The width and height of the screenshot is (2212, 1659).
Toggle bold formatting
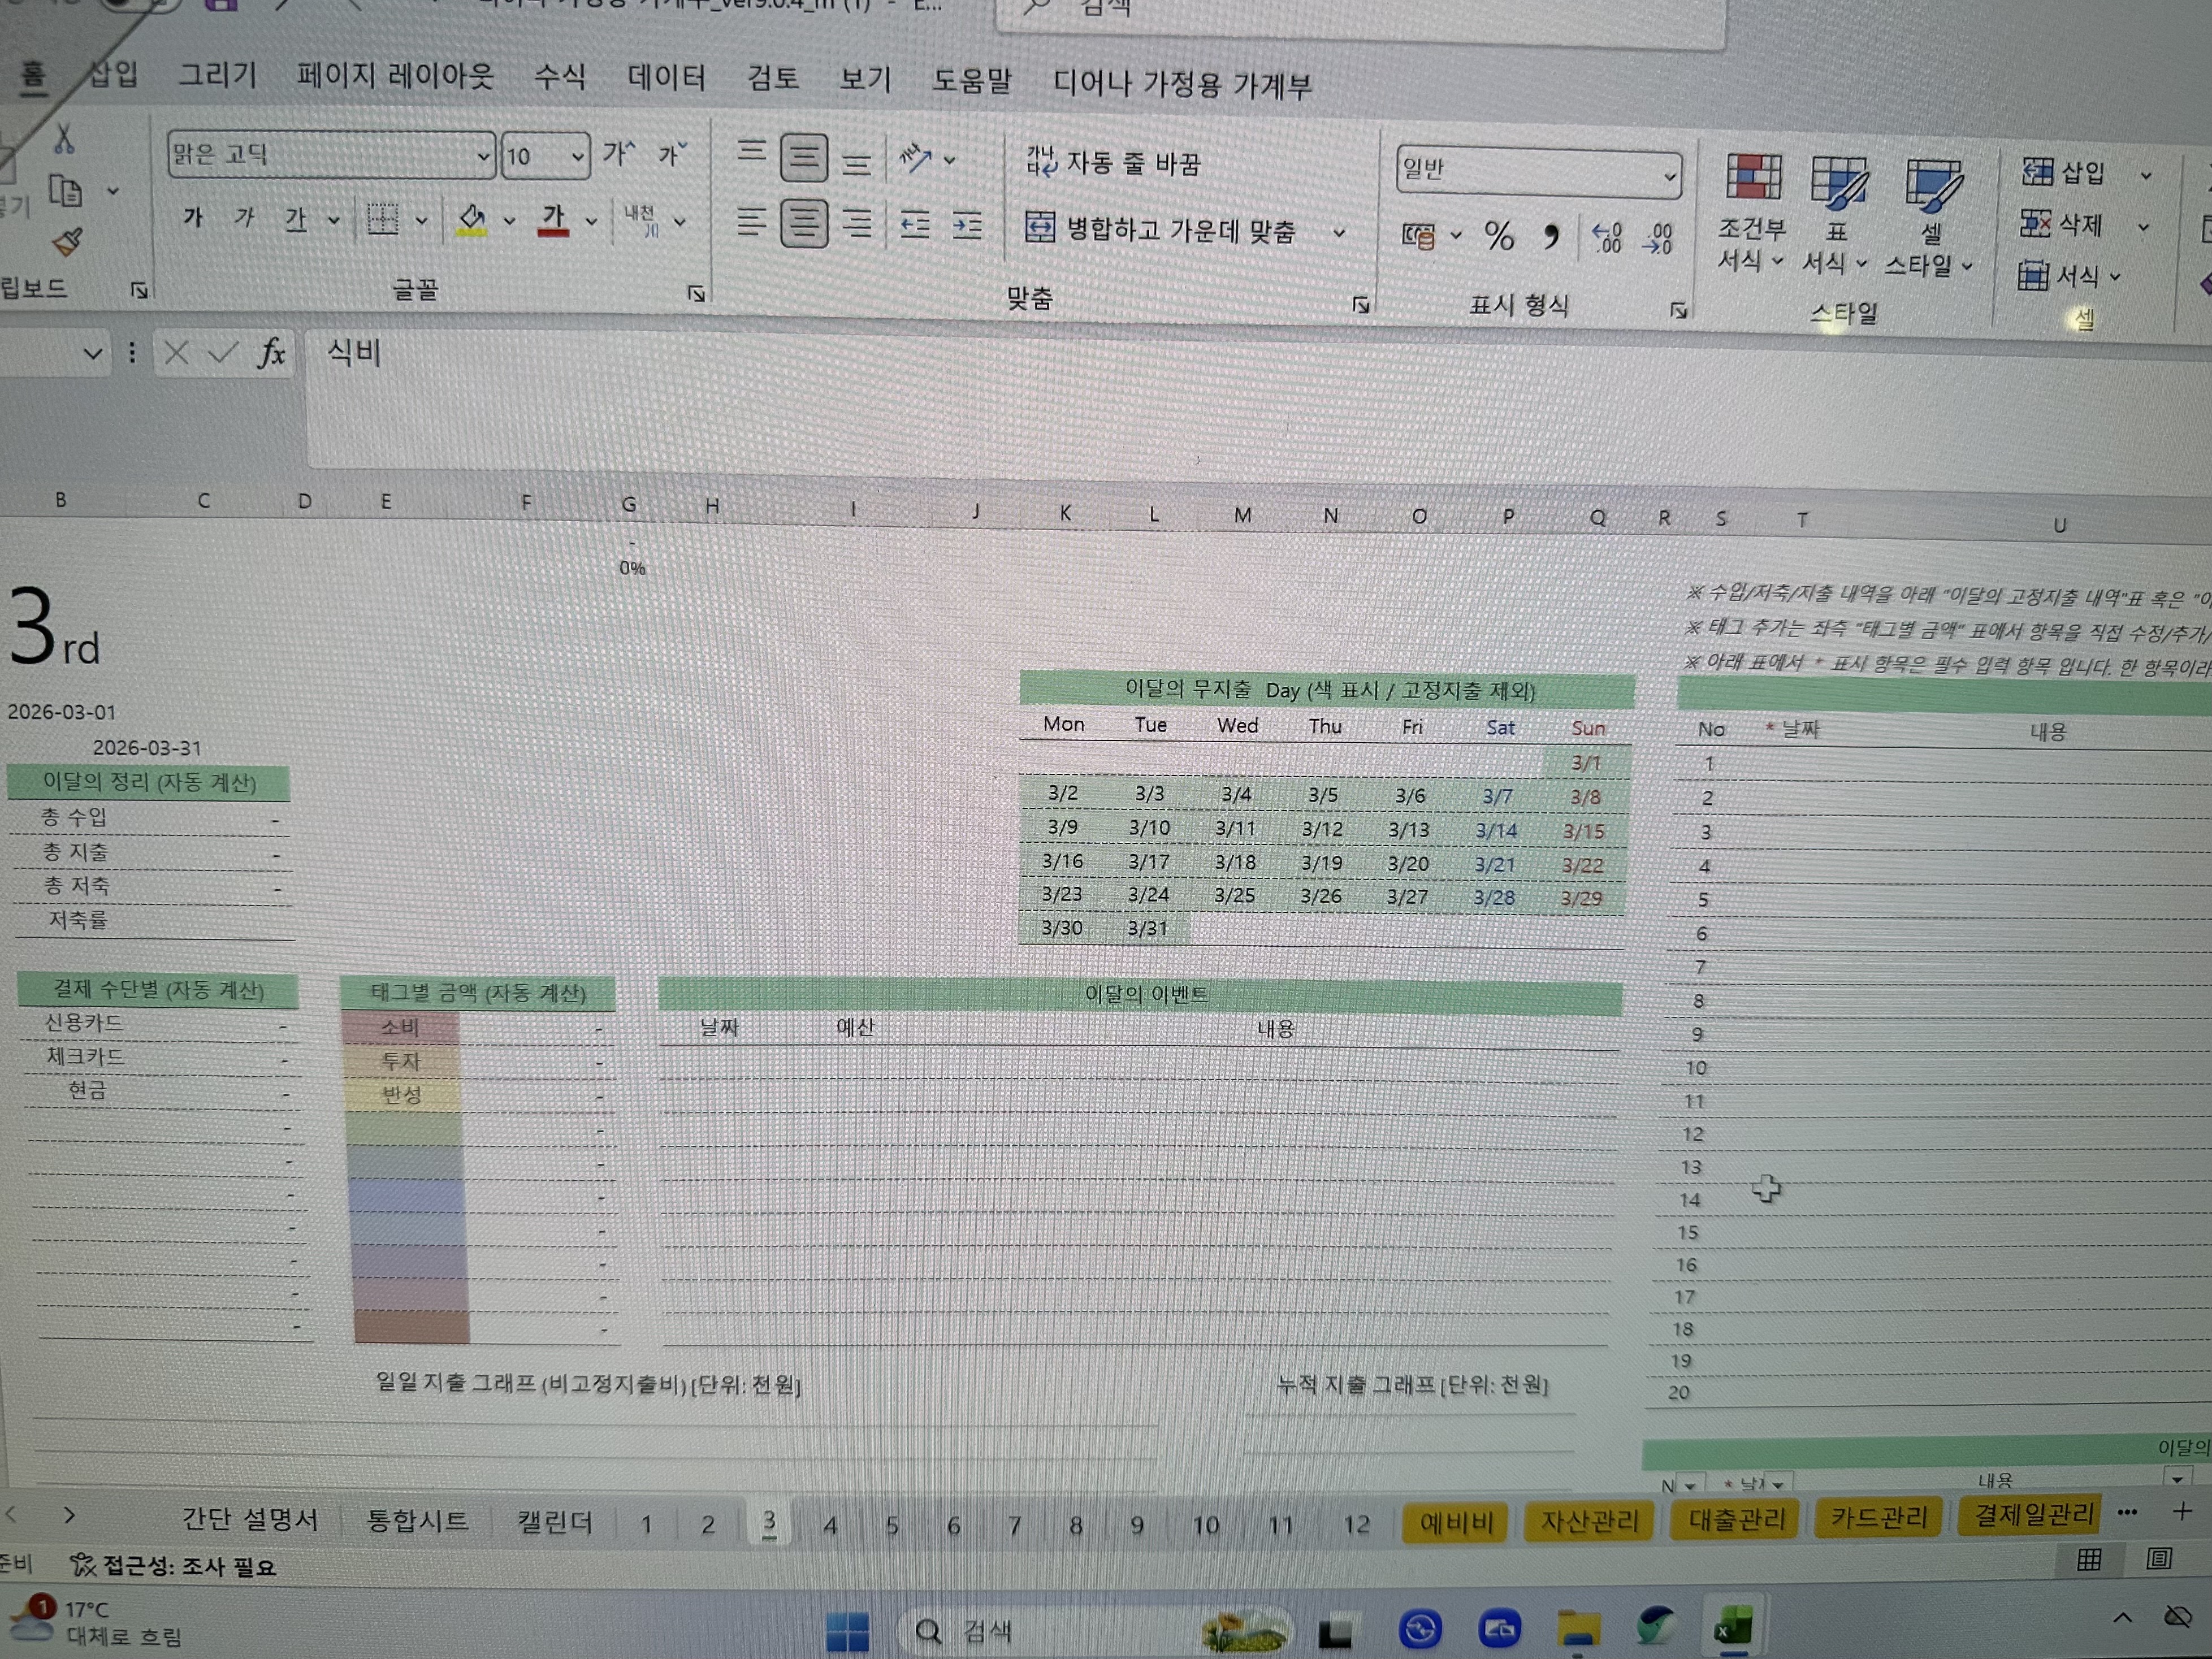point(193,217)
